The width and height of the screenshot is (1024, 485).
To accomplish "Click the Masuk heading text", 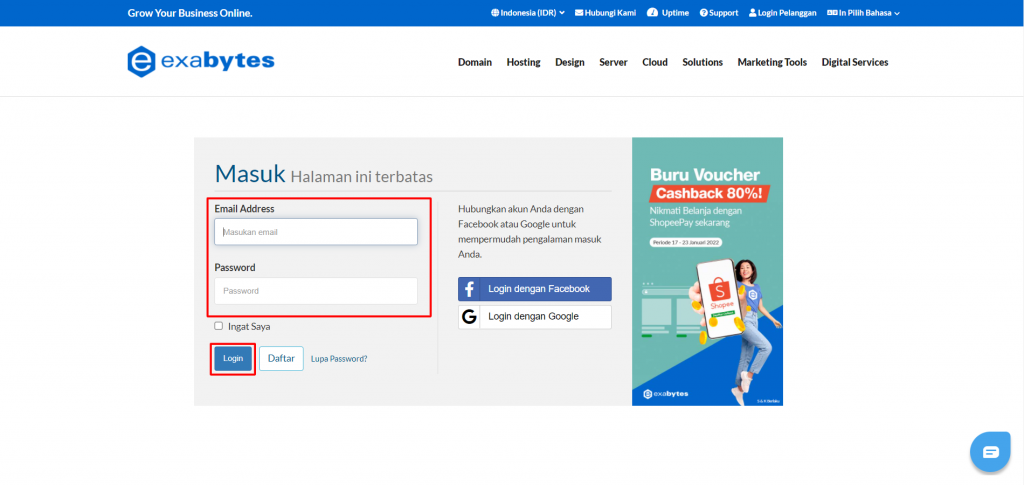I will coord(250,174).
